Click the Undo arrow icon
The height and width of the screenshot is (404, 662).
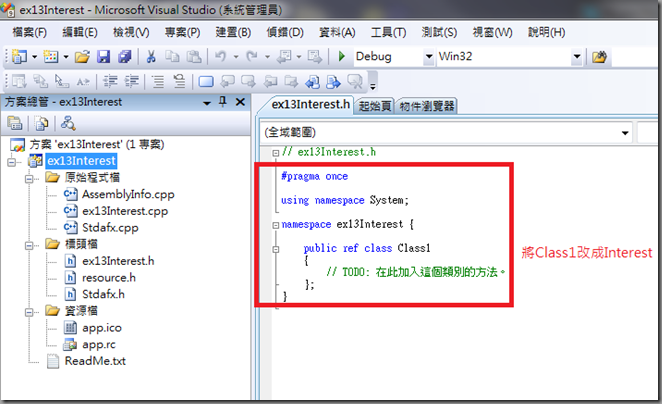point(221,56)
